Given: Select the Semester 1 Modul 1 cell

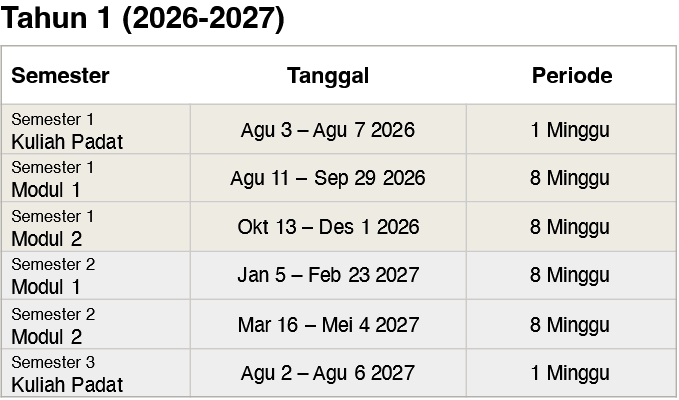Looking at the screenshot, I should tap(60, 179).
